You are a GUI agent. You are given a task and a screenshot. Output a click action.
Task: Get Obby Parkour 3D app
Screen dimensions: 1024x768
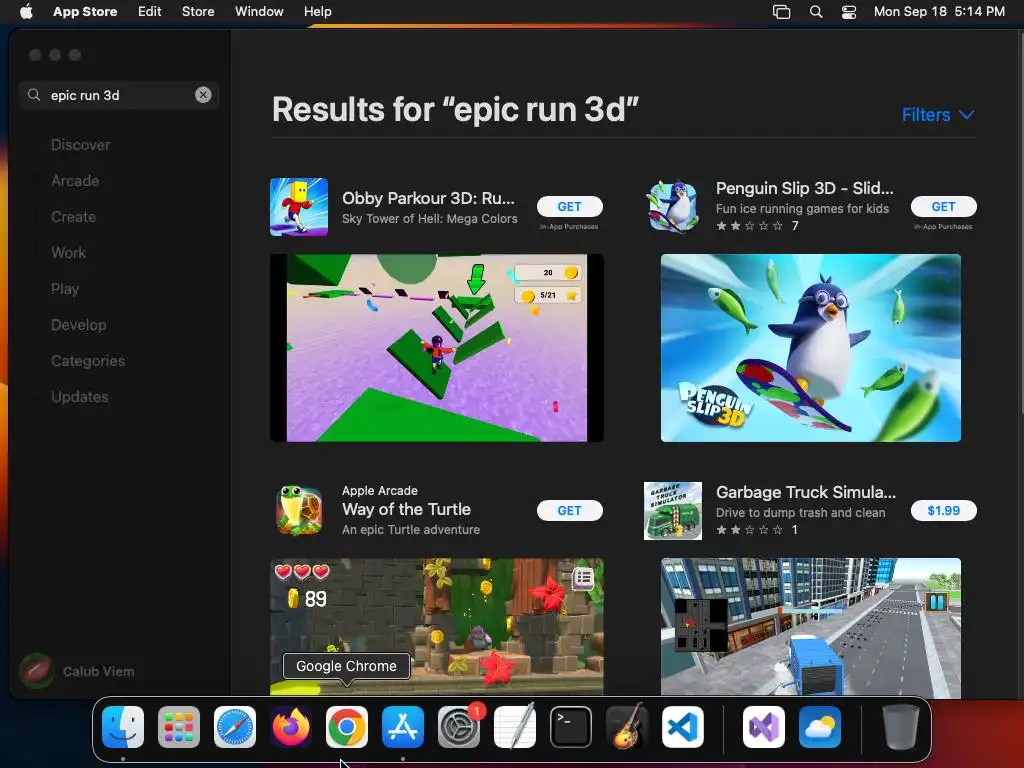click(x=569, y=206)
